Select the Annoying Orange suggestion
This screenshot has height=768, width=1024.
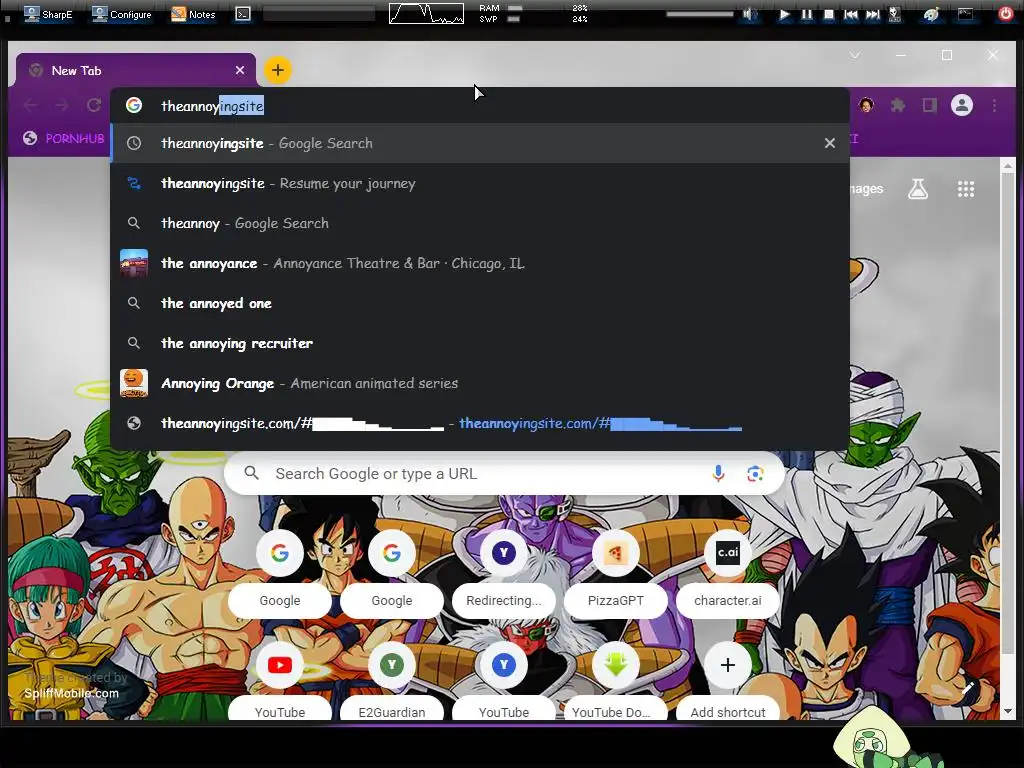480,383
